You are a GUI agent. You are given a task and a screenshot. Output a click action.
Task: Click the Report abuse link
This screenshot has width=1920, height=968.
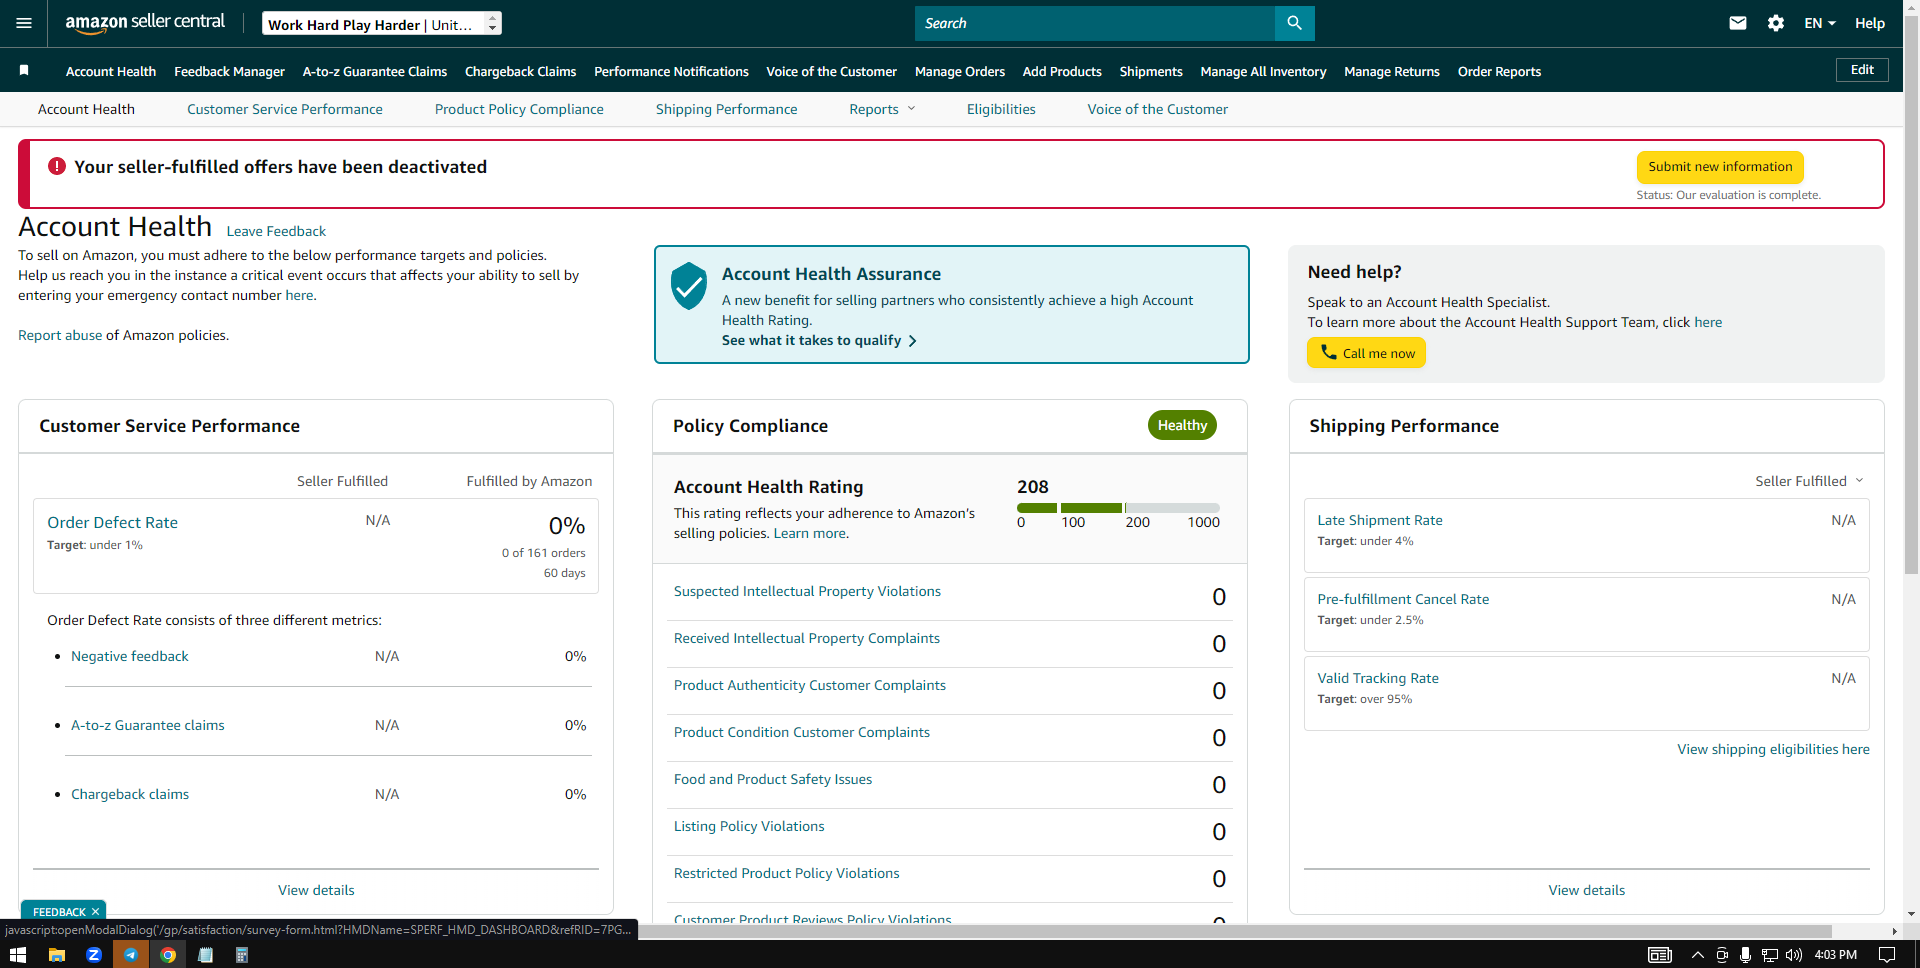pyautogui.click(x=60, y=335)
